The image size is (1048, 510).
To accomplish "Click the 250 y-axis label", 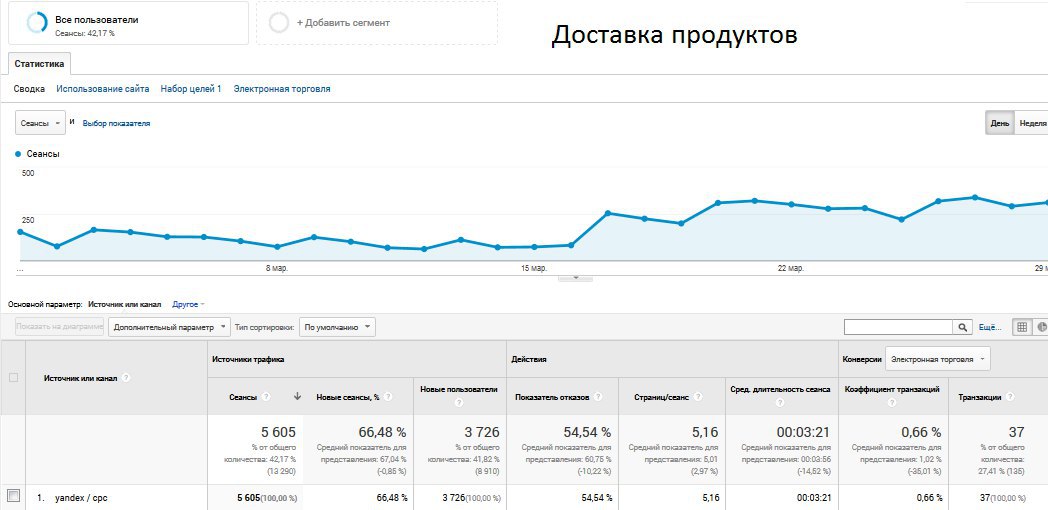I will [x=28, y=220].
